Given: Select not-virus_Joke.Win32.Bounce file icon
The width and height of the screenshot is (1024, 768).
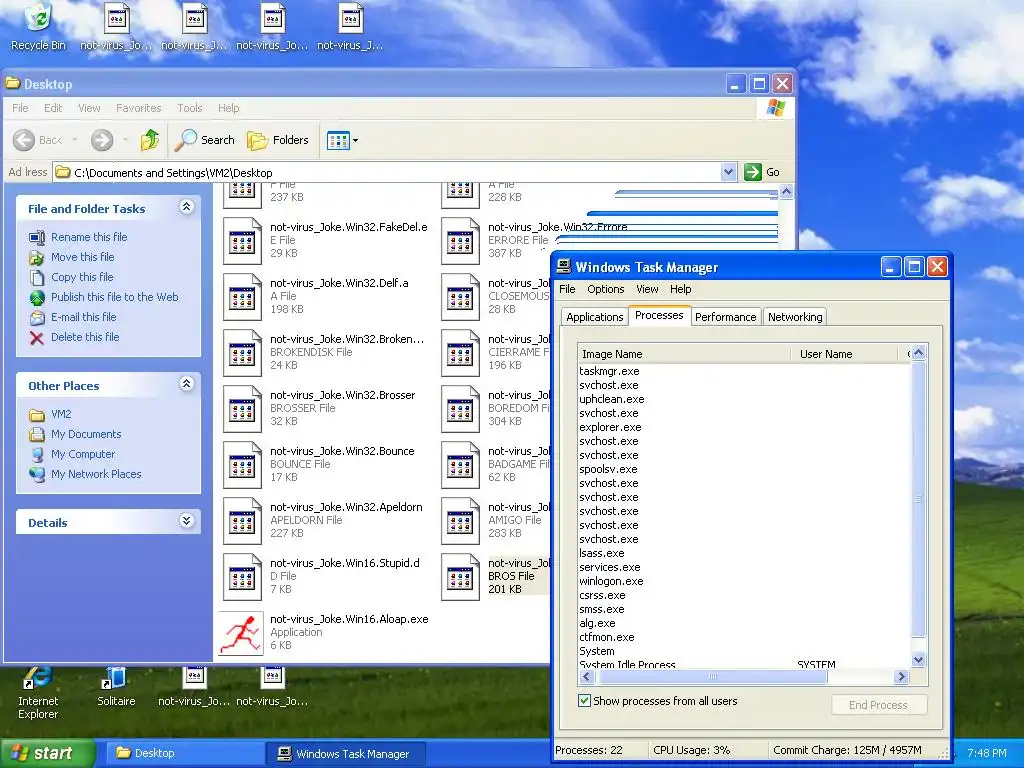Looking at the screenshot, I should (x=242, y=466).
